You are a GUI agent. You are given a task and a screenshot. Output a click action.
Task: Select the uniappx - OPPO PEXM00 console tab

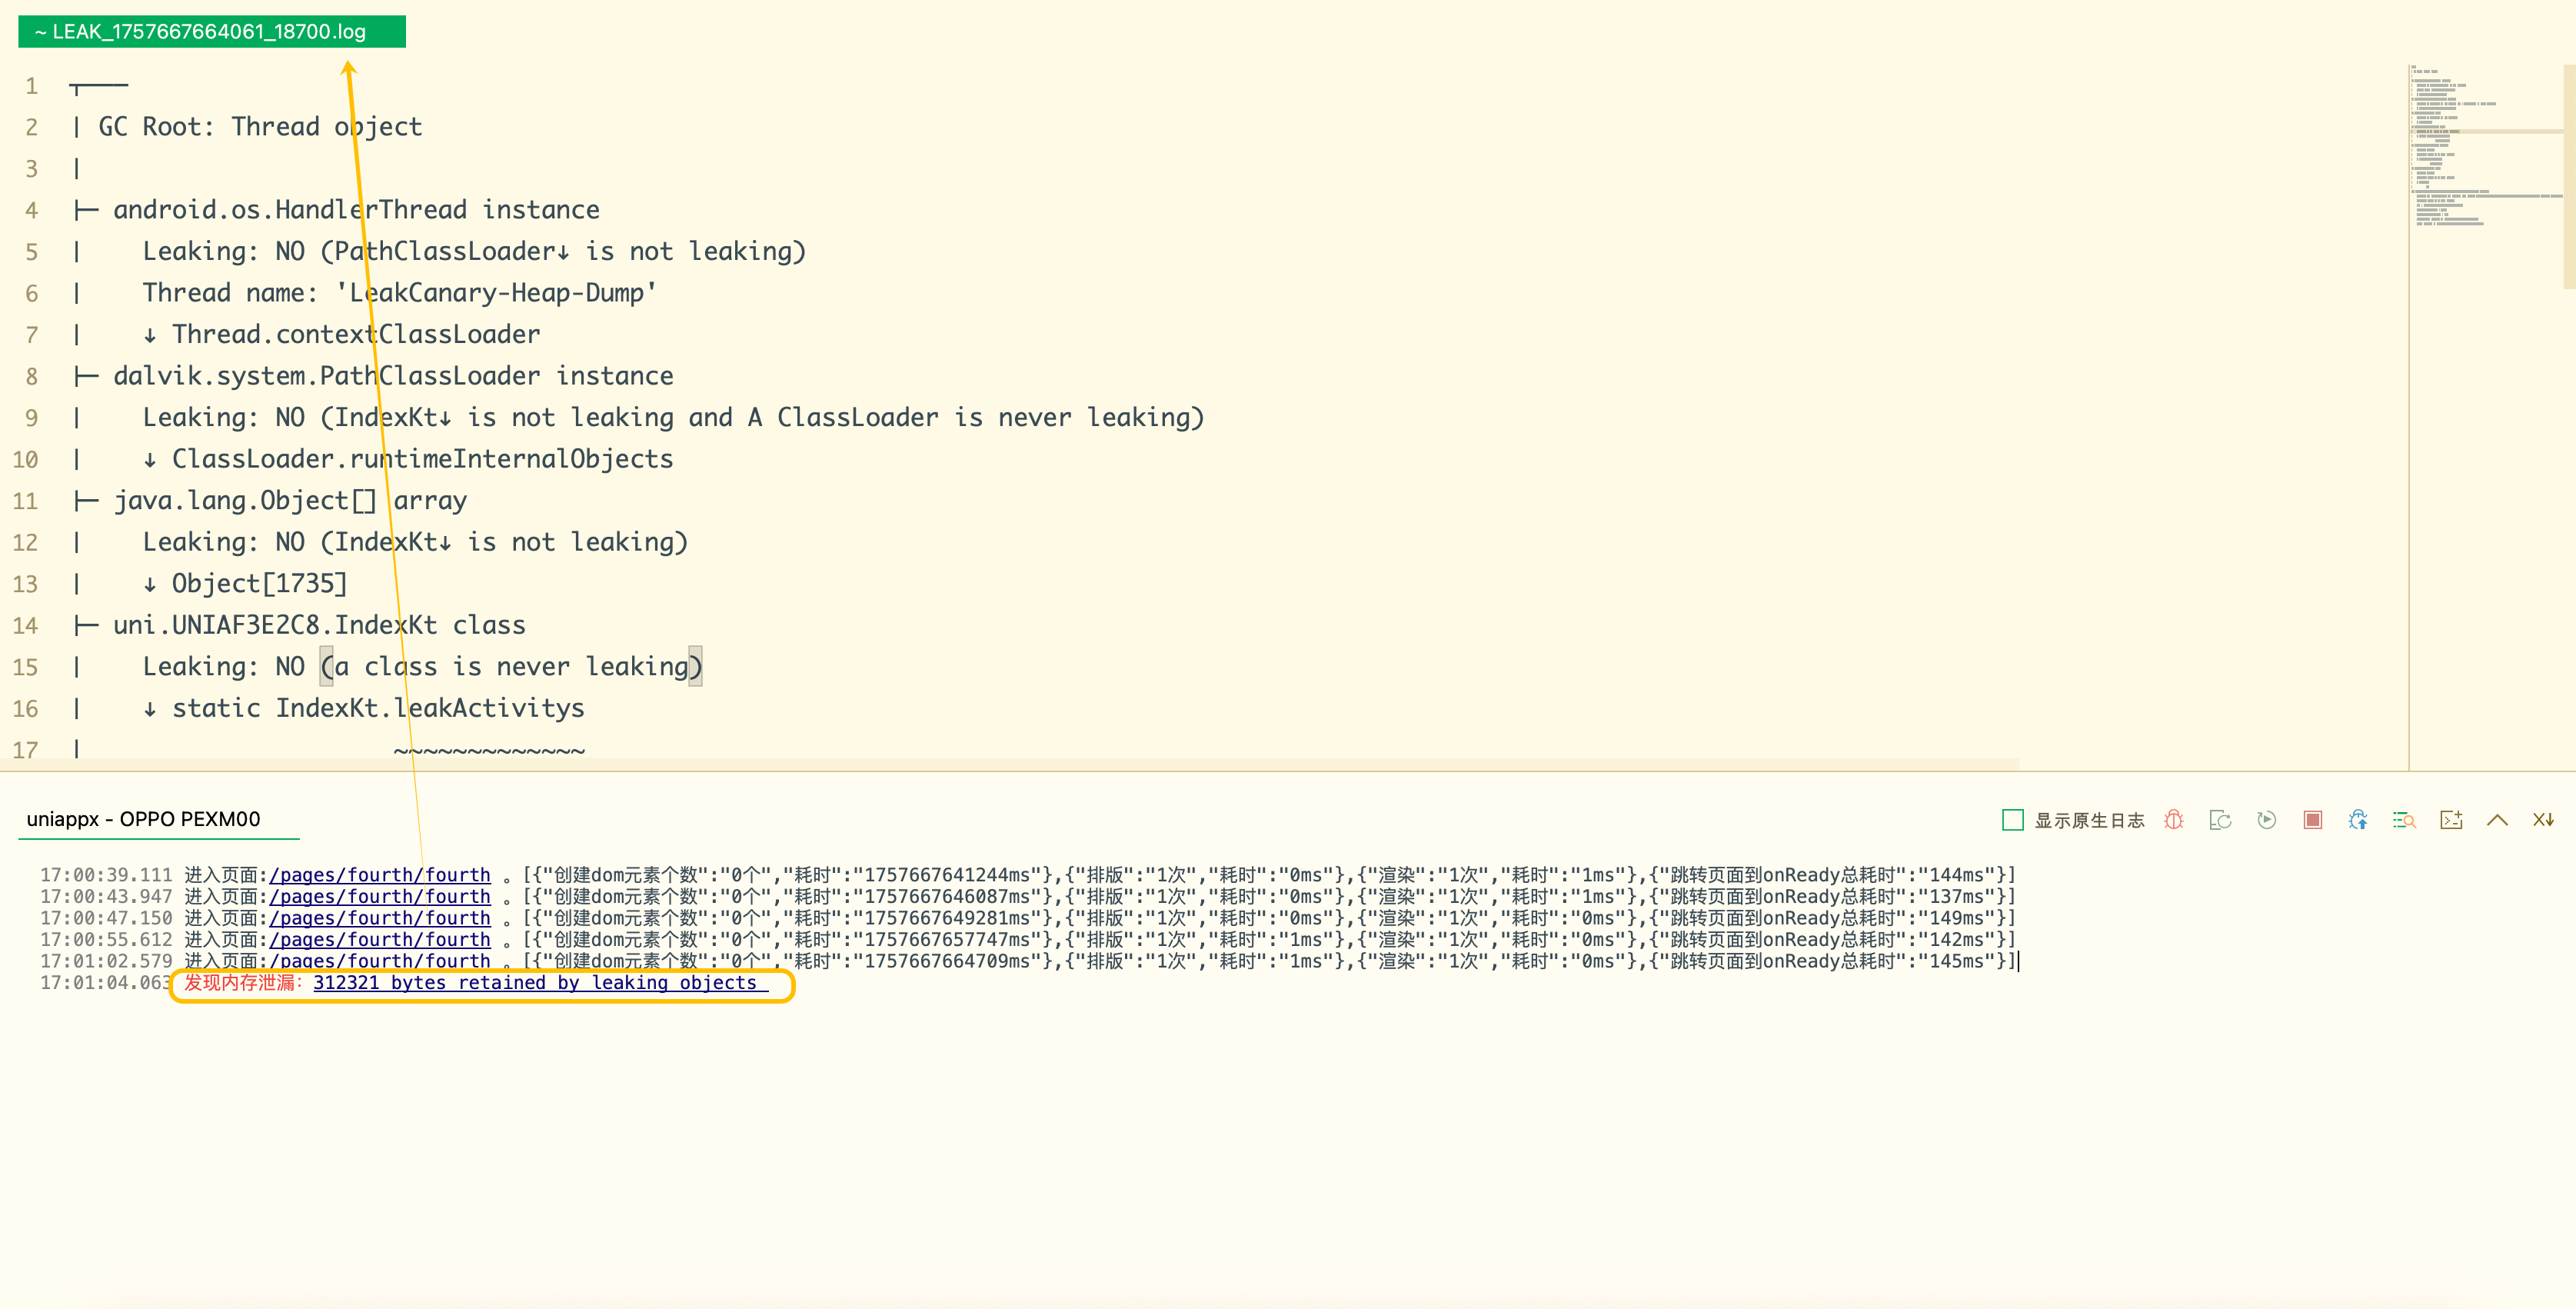[143, 819]
